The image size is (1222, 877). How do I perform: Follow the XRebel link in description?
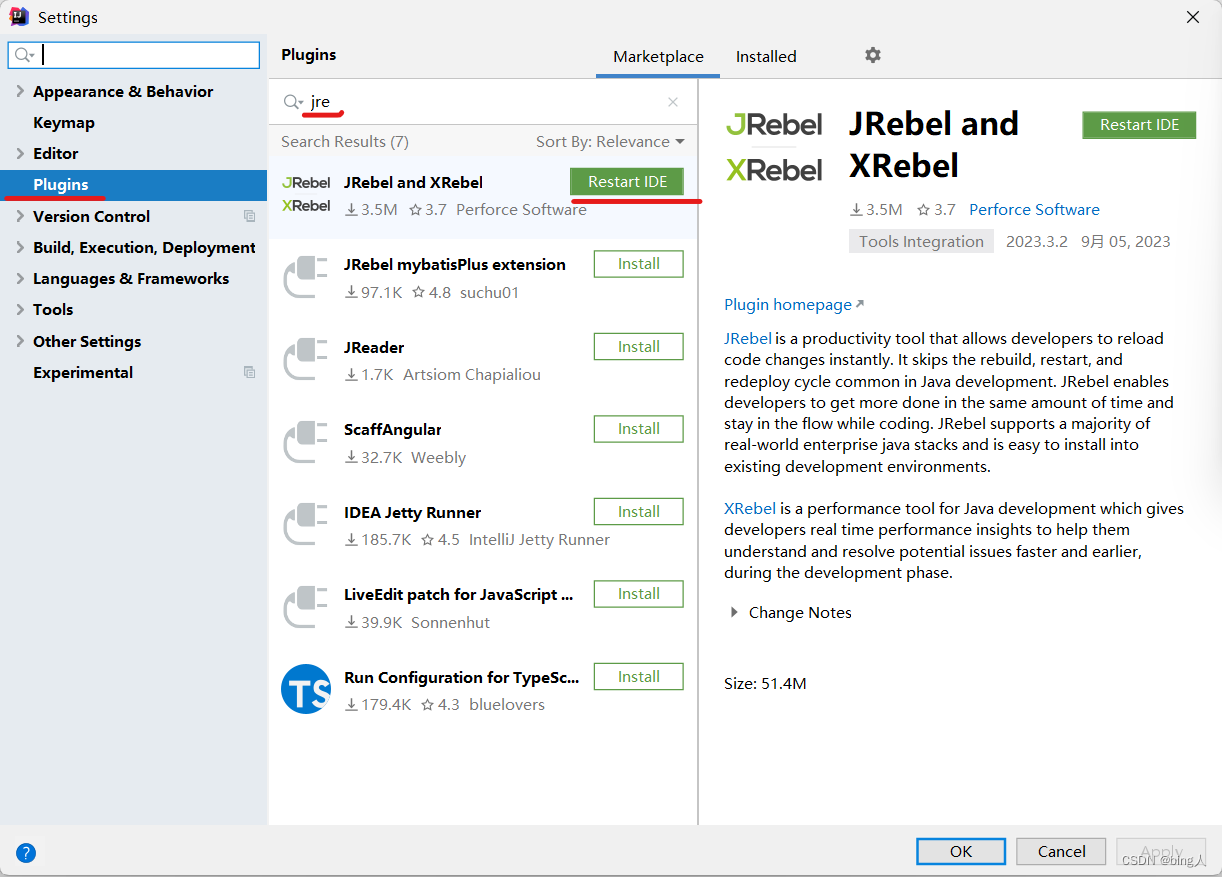(x=750, y=508)
